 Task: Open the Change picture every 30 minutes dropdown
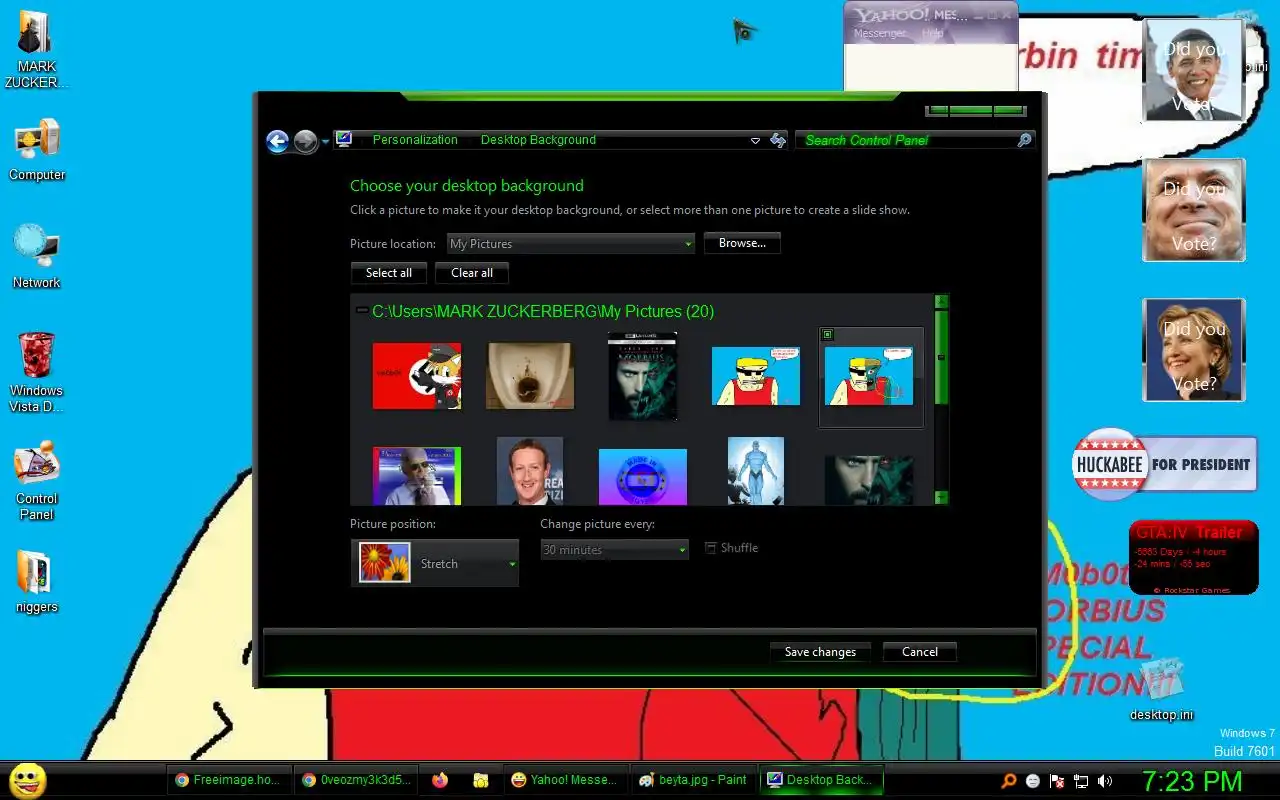tap(614, 550)
